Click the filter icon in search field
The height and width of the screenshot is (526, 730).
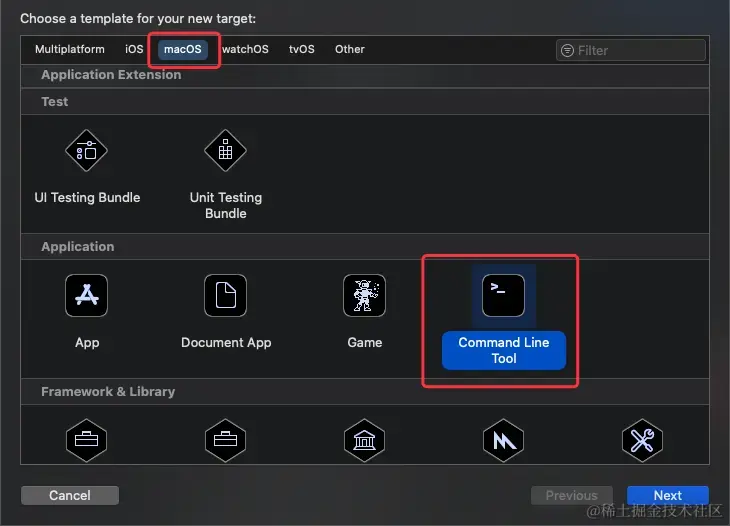pos(567,50)
